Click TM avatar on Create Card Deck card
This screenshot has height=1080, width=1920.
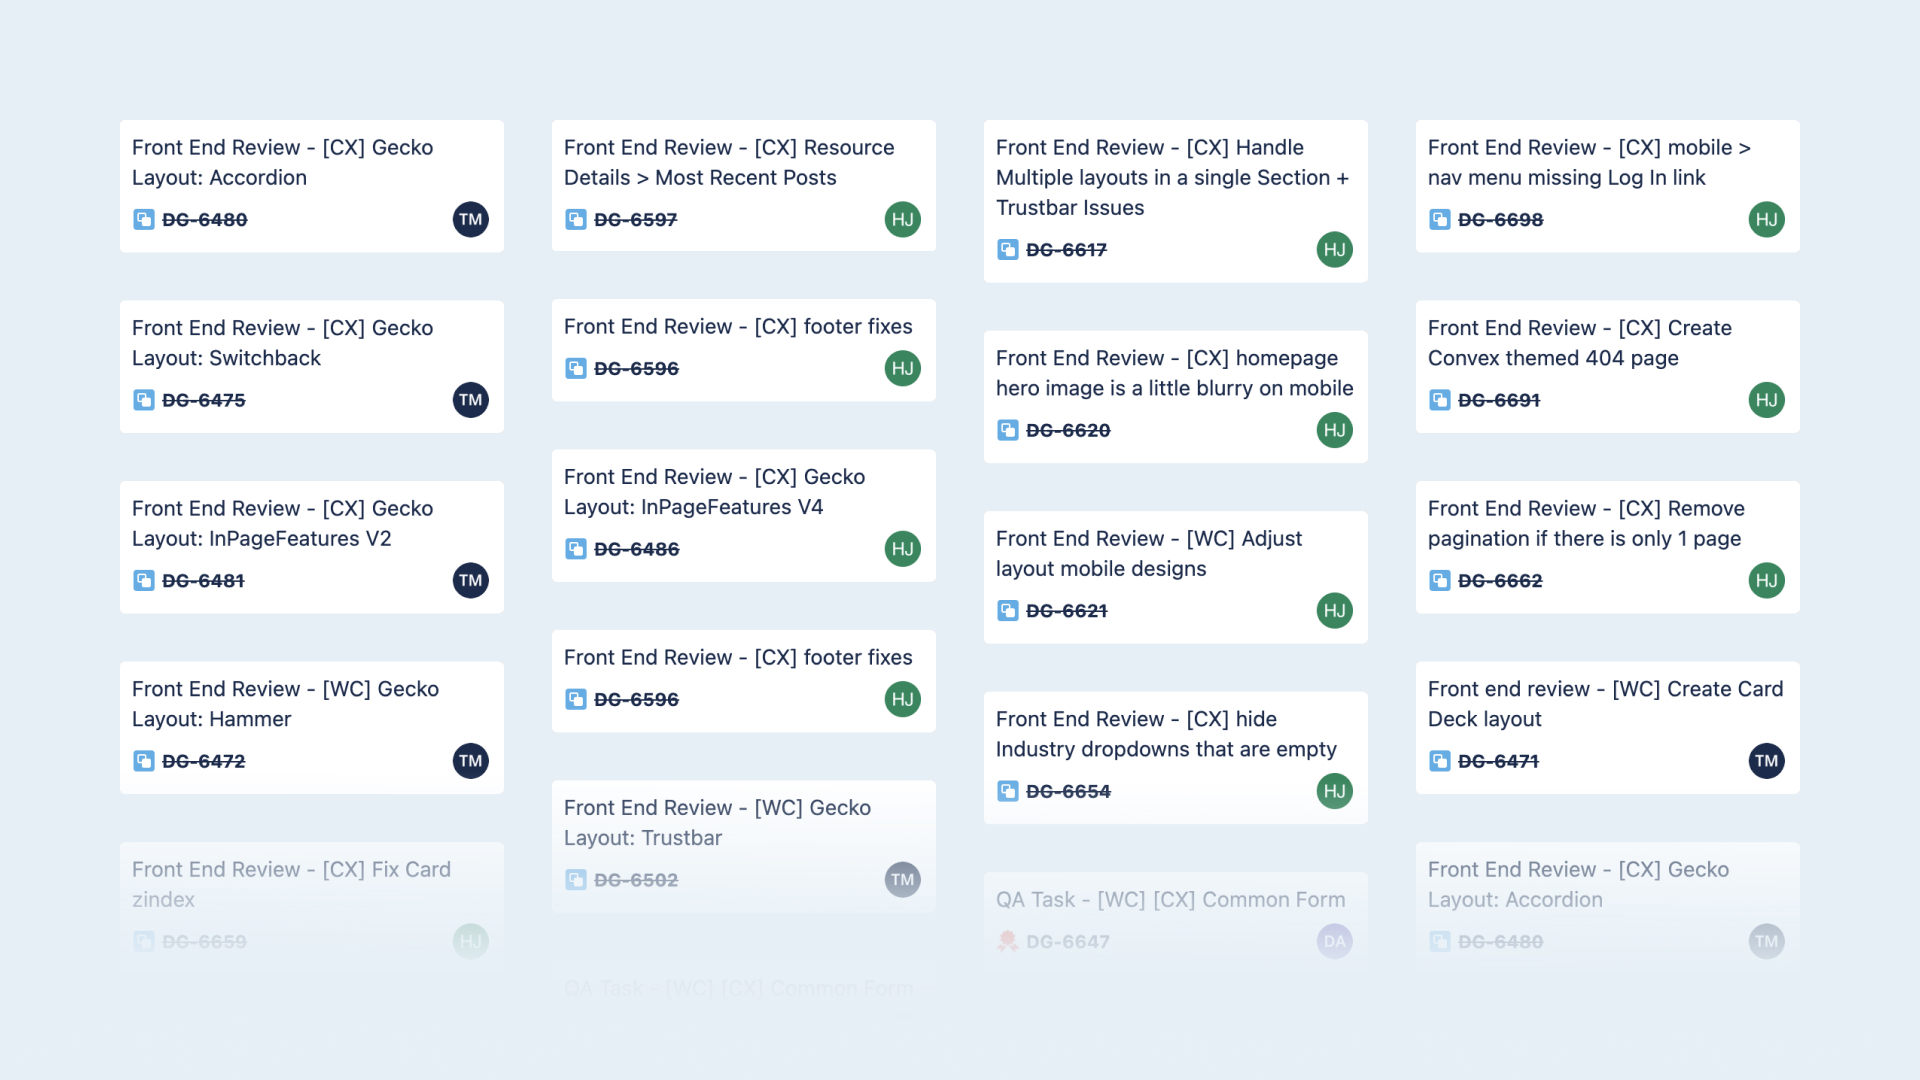[x=1766, y=761]
